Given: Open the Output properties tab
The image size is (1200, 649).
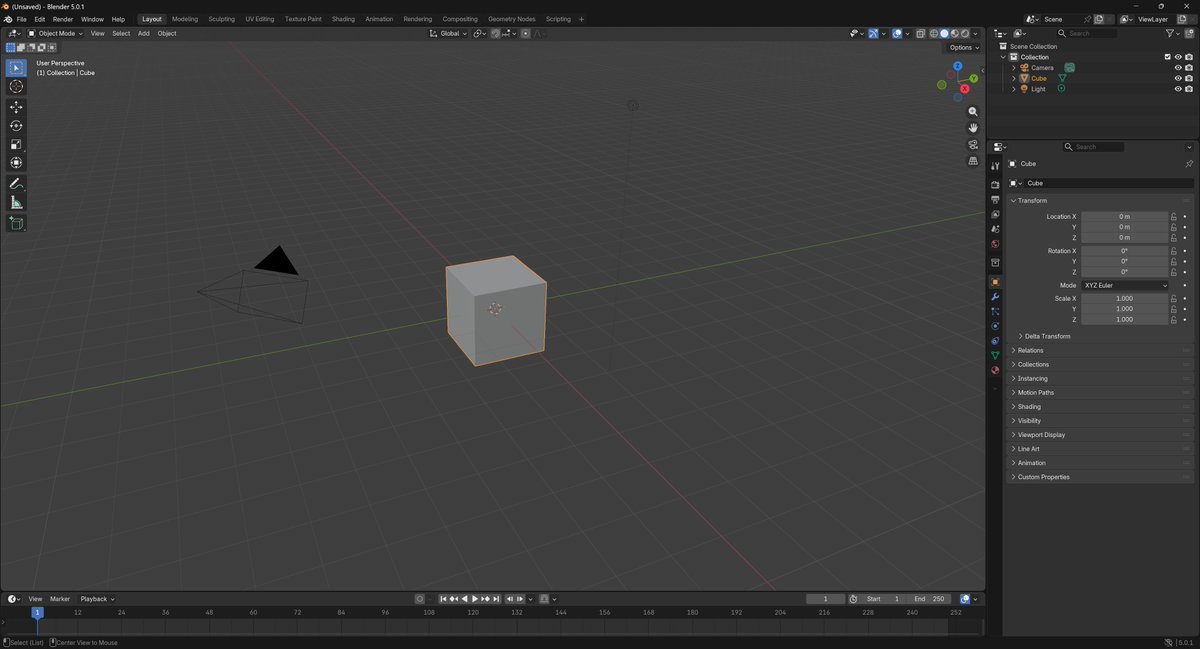Looking at the screenshot, I should coord(995,200).
